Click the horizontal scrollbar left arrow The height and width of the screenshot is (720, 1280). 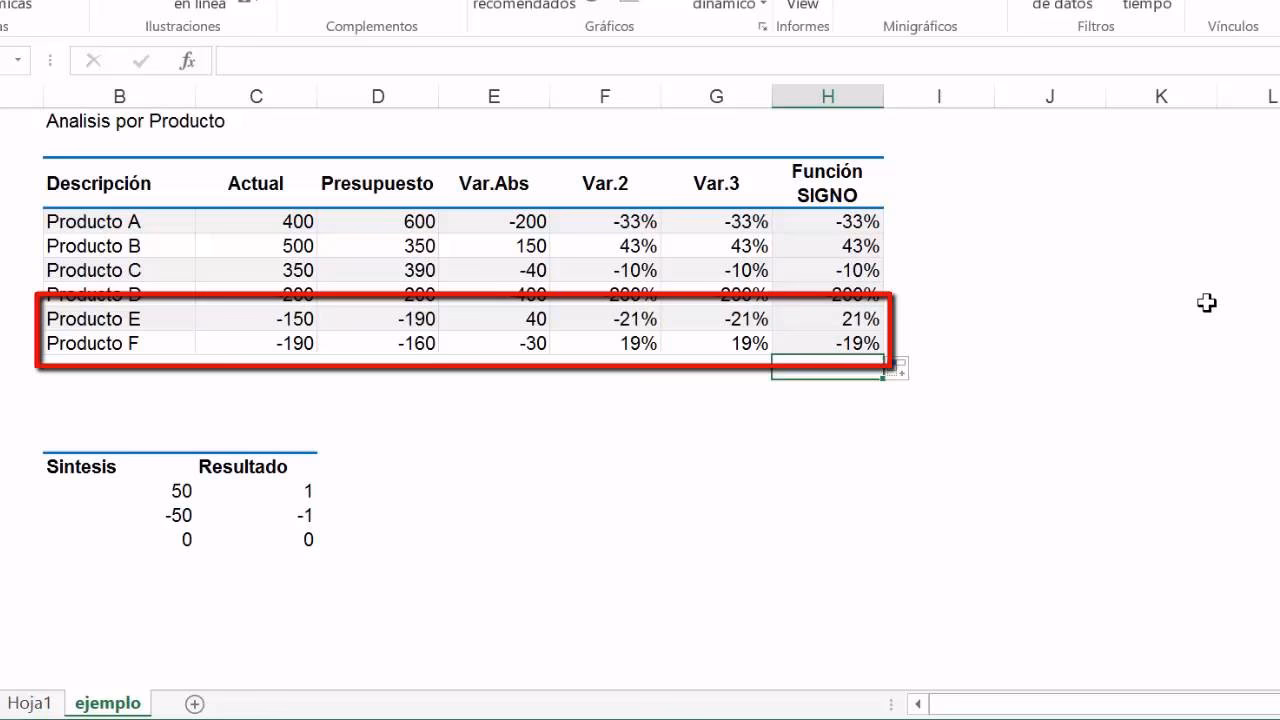pyautogui.click(x=918, y=704)
